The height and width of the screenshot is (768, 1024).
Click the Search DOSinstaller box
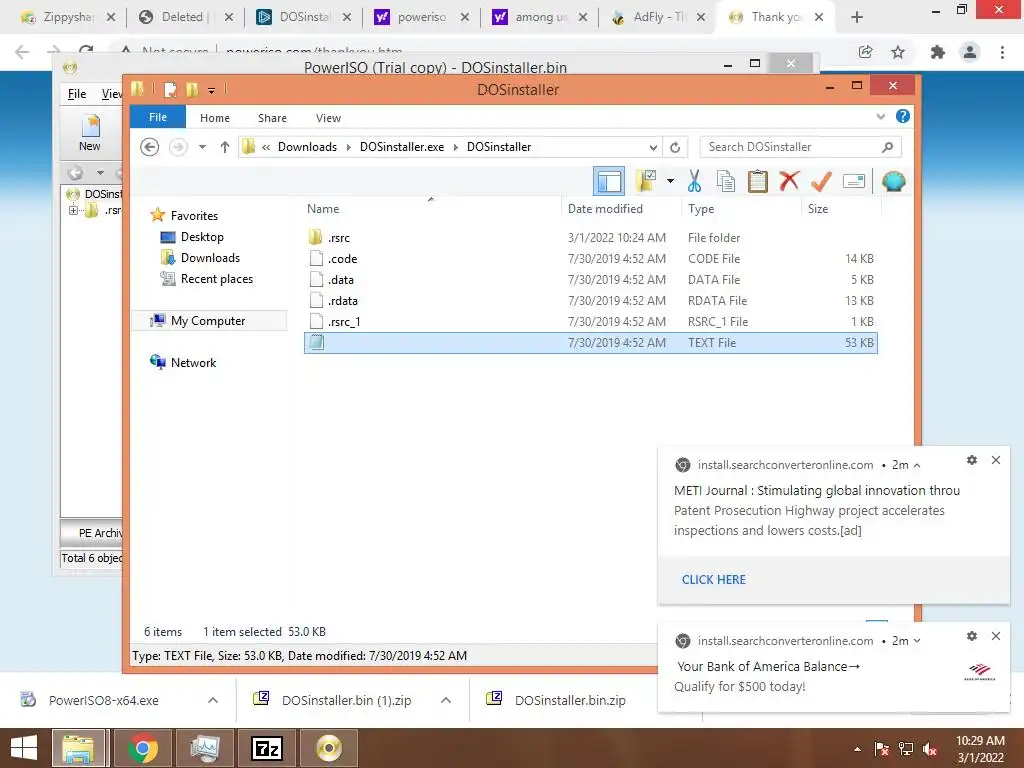tap(800, 147)
